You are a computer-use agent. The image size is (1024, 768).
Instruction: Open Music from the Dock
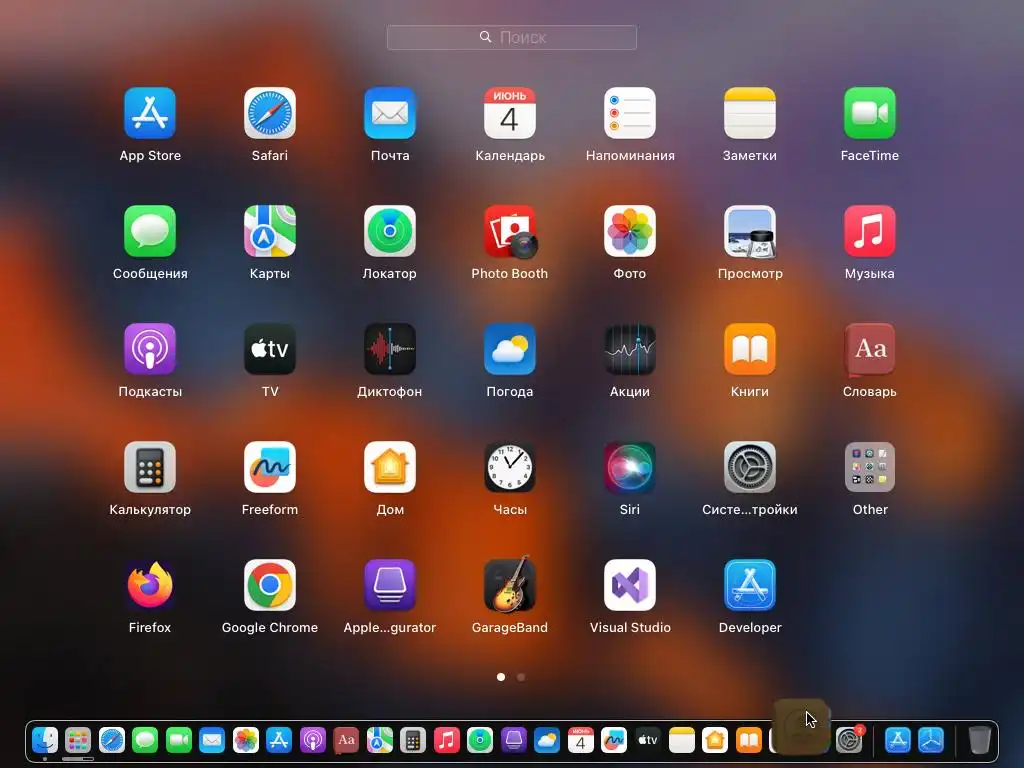click(447, 741)
